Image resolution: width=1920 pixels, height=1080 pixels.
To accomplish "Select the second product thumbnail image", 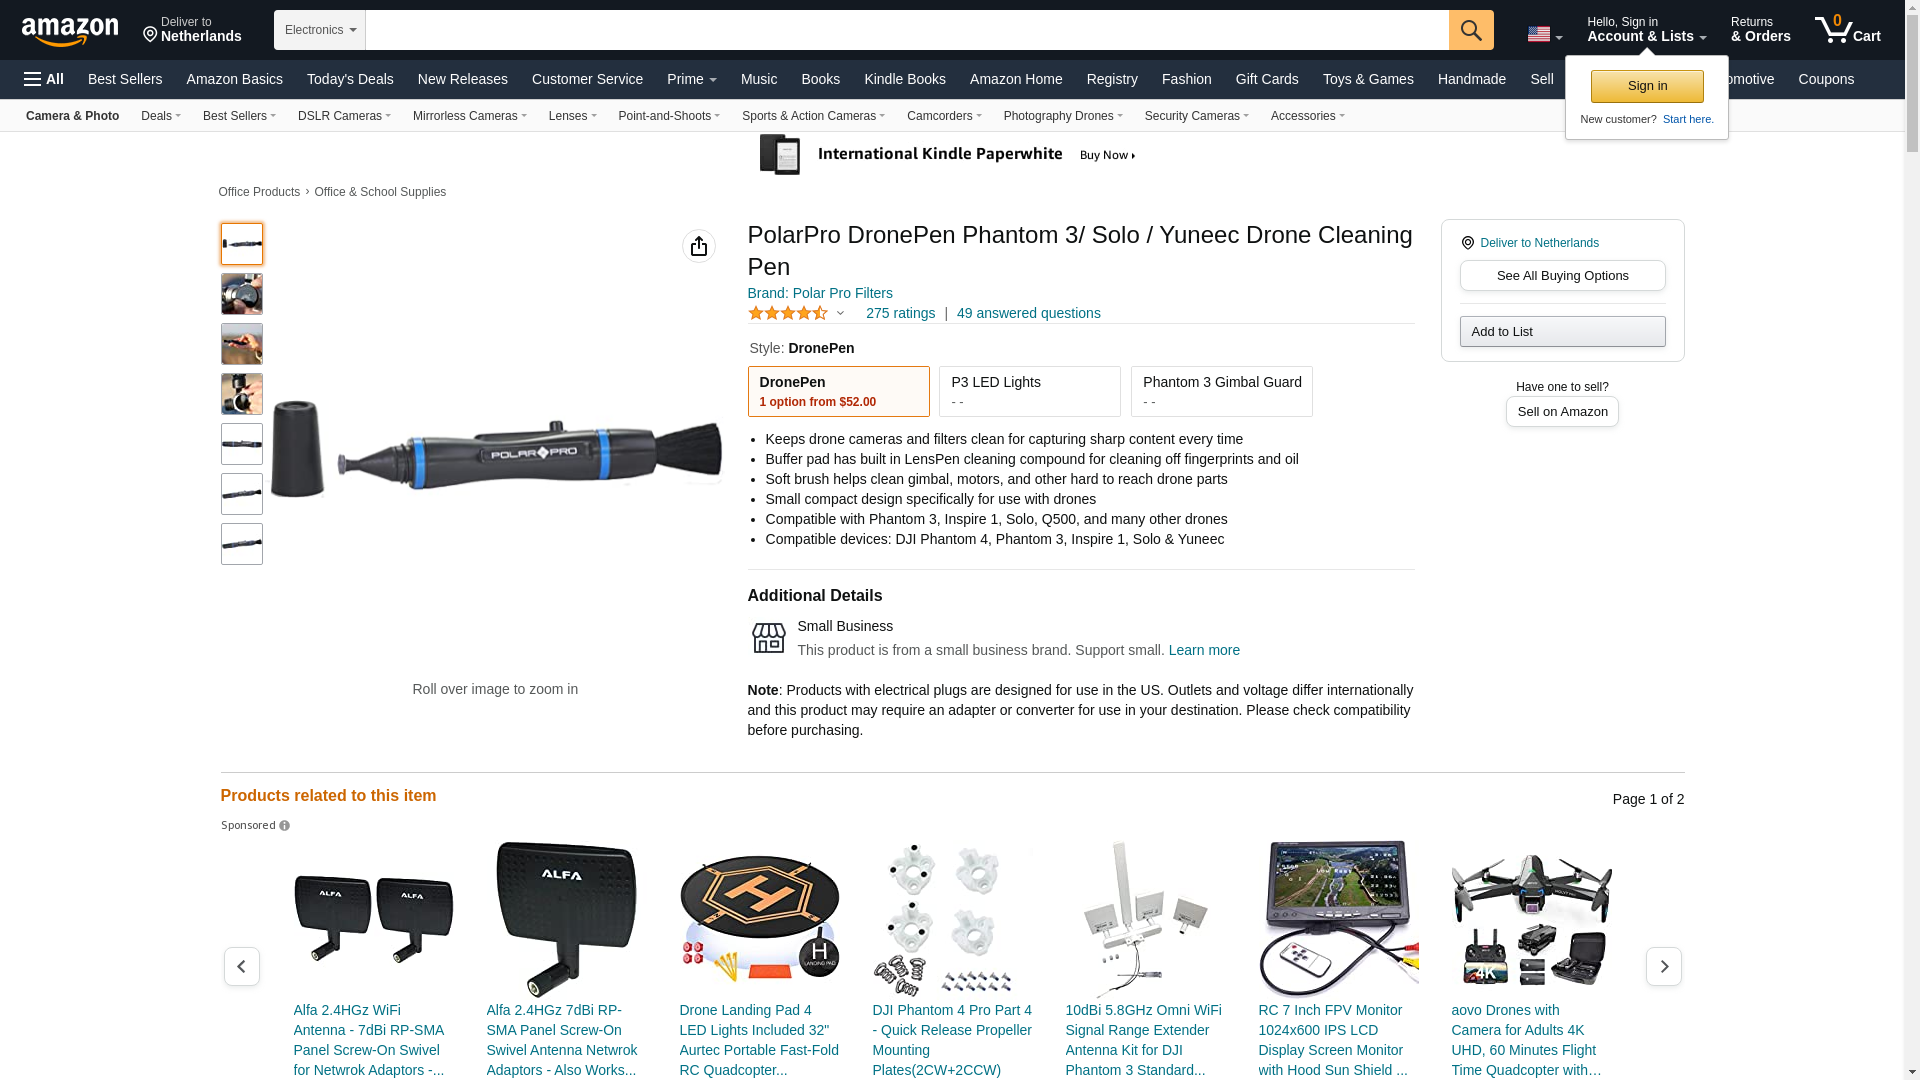I will pos(242,294).
